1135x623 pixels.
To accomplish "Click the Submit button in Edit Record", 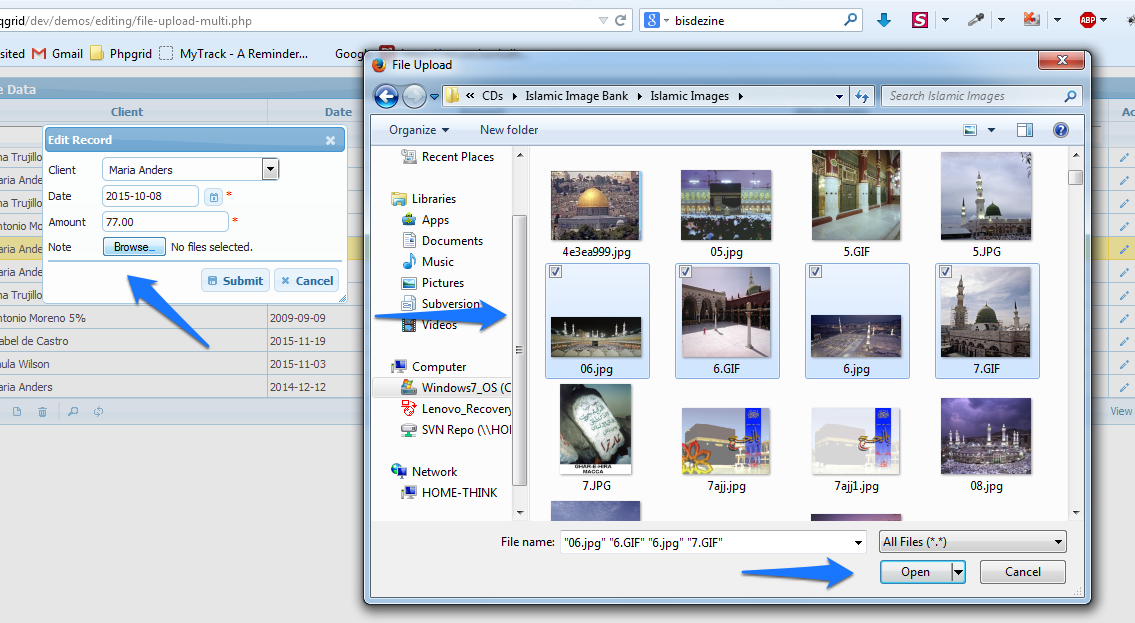I will [235, 281].
